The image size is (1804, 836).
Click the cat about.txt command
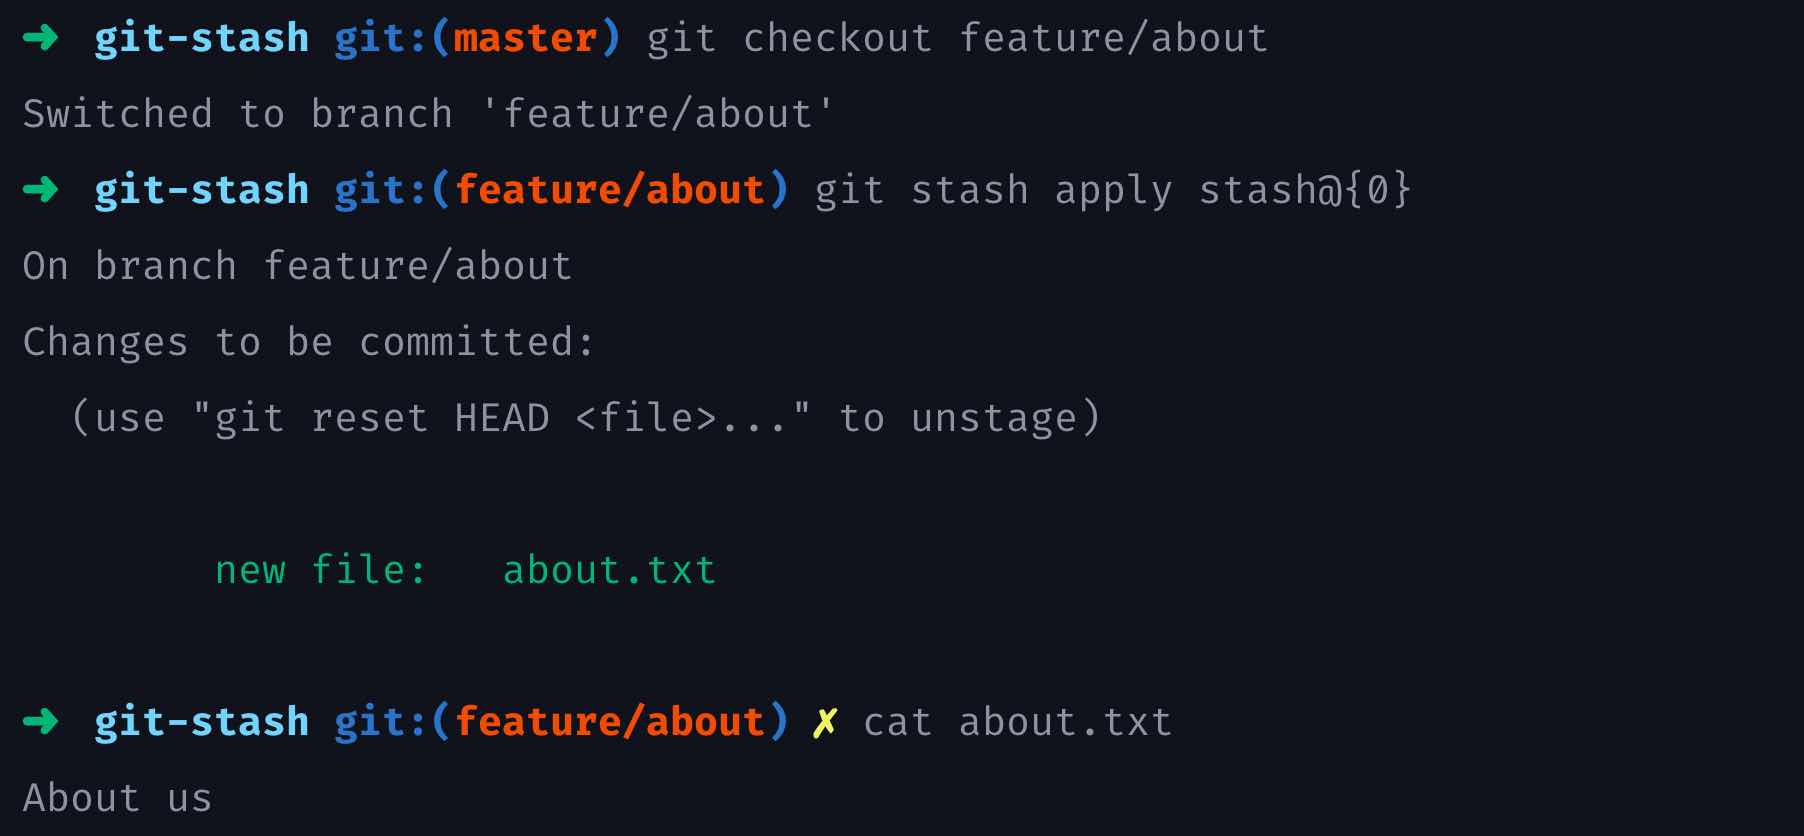pyautogui.click(x=1017, y=722)
